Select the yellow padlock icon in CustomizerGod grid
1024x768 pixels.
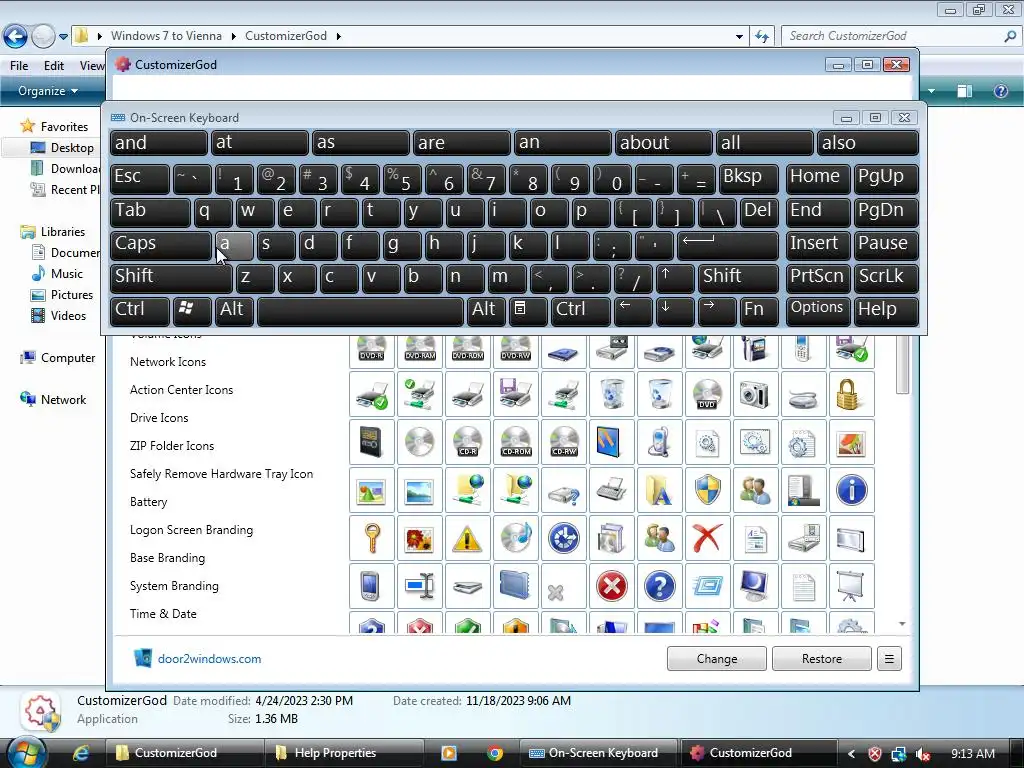(x=851, y=394)
